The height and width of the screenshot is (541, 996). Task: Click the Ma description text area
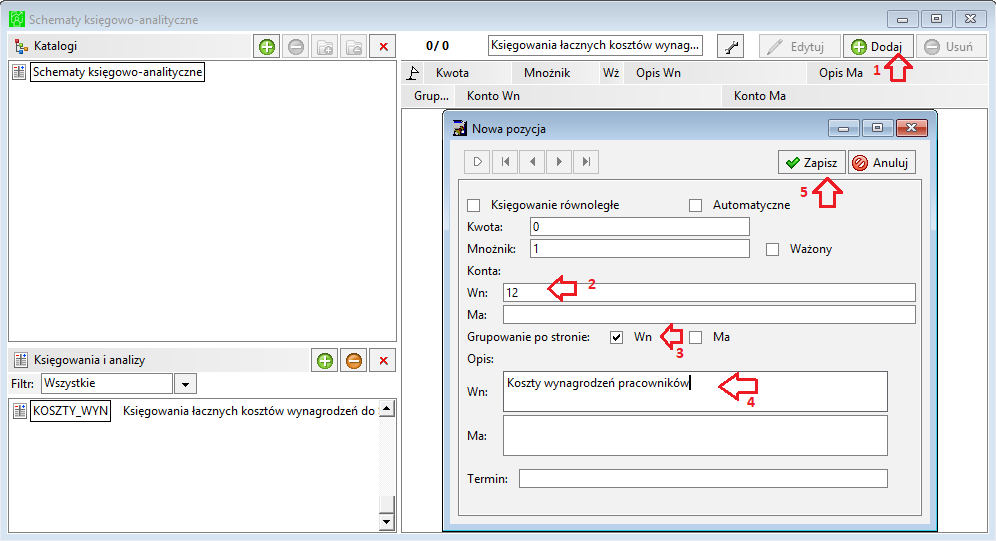[x=695, y=436]
